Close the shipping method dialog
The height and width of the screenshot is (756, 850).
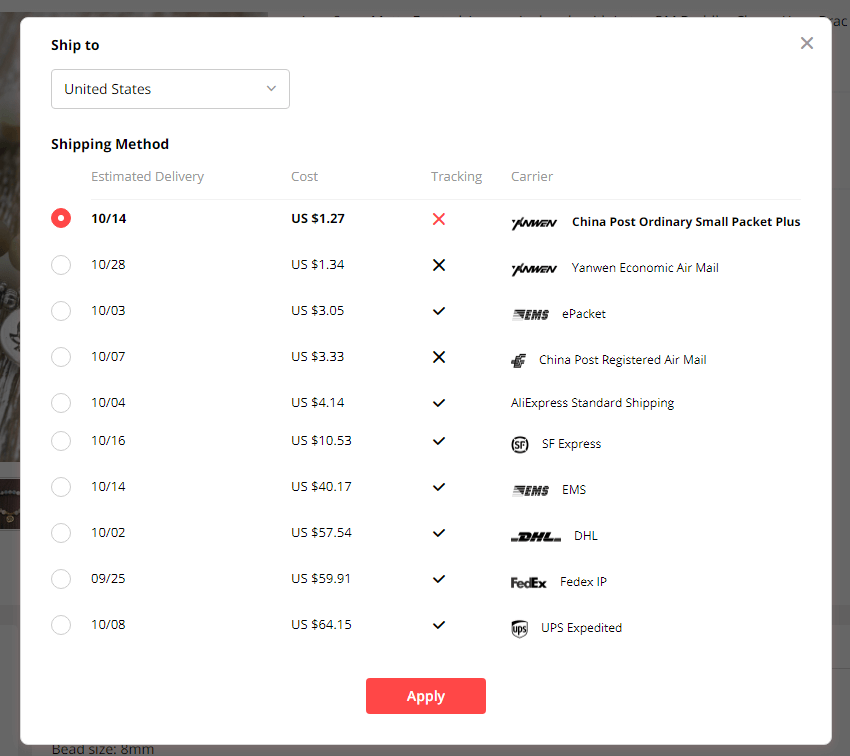click(807, 43)
